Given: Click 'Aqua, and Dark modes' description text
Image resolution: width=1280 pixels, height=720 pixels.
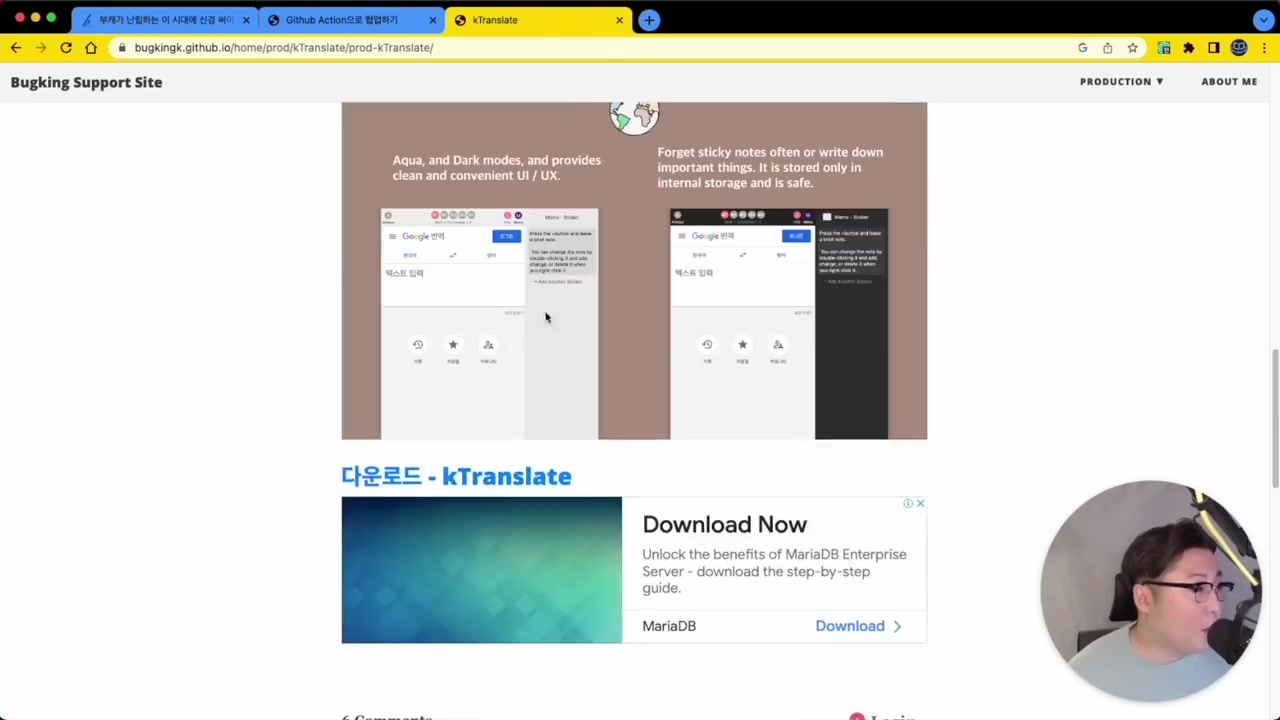Looking at the screenshot, I should tap(497, 167).
